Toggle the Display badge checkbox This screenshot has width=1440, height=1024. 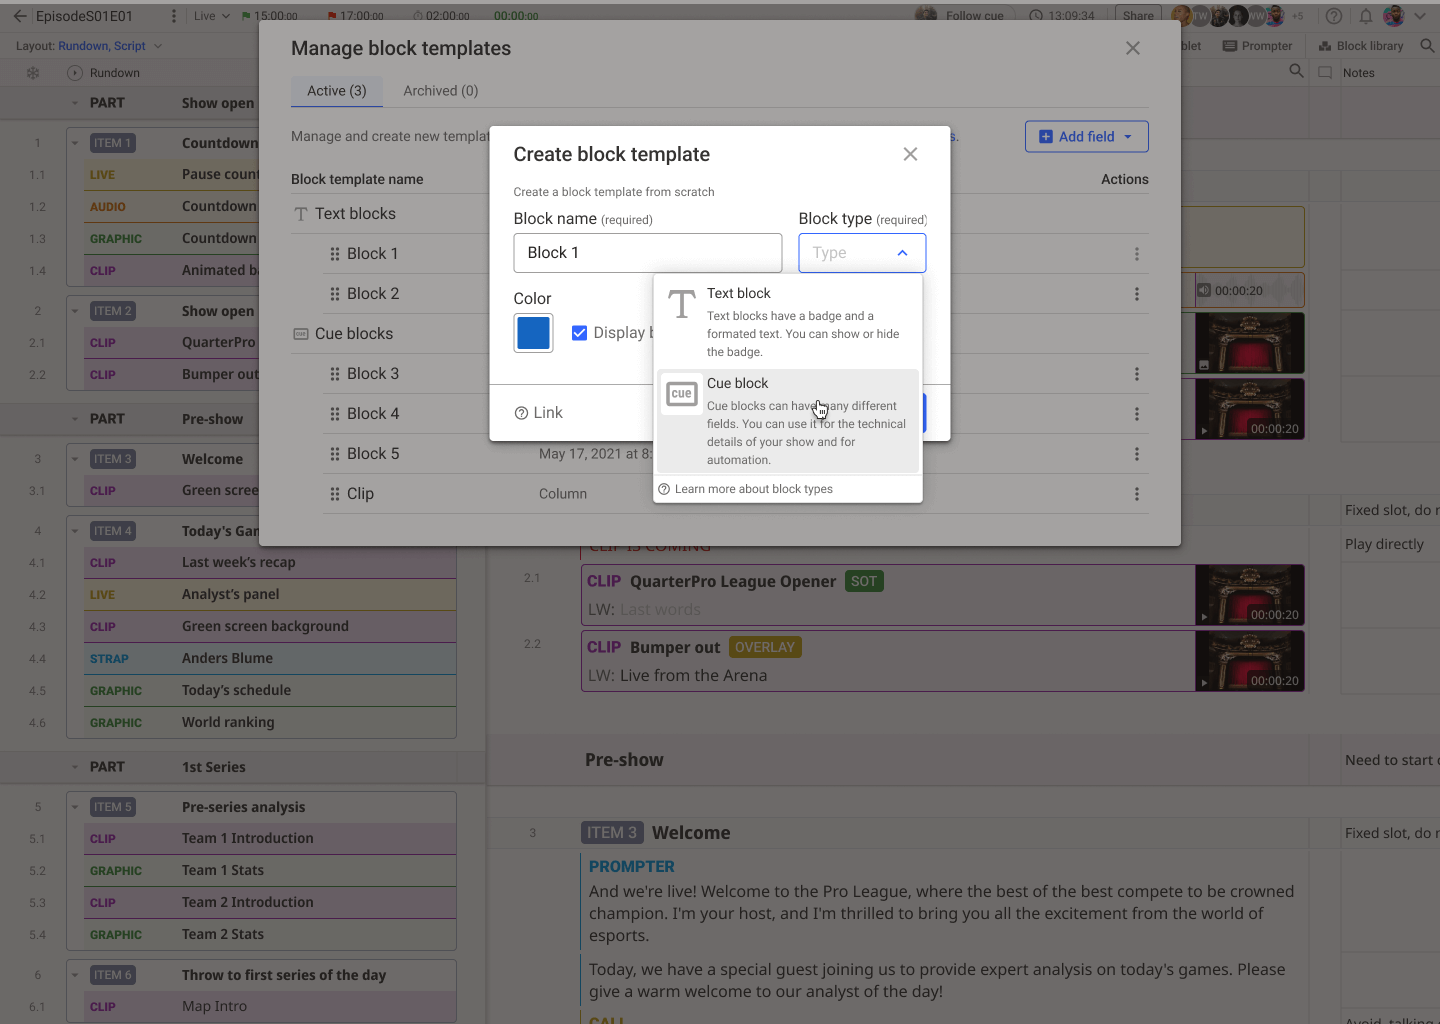(579, 333)
